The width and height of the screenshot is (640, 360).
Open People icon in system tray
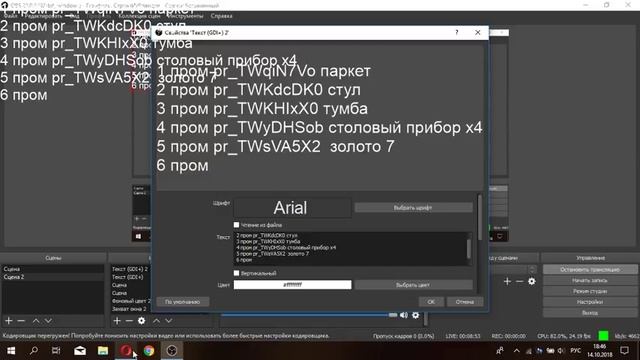click(x=500, y=351)
